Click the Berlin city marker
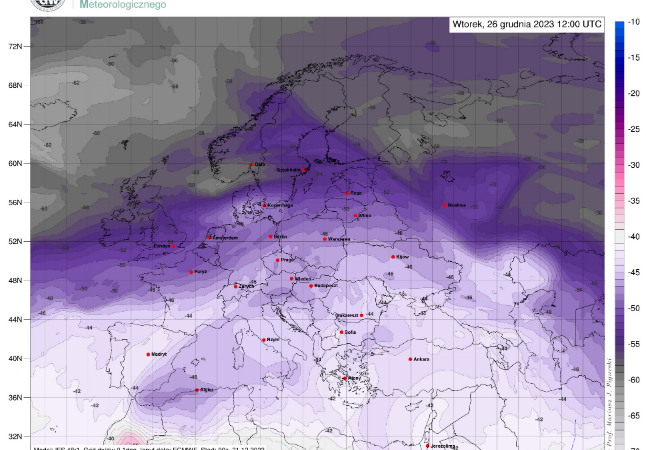646x450 pixels. pyautogui.click(x=270, y=237)
